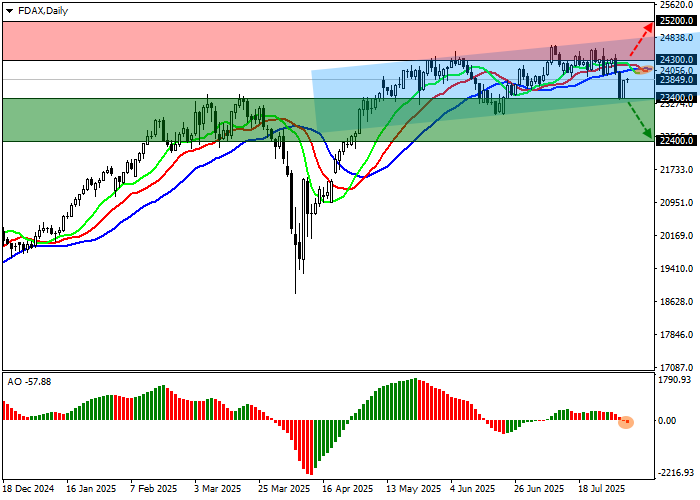Click the 4 Jun 2025 date label

click(473, 488)
